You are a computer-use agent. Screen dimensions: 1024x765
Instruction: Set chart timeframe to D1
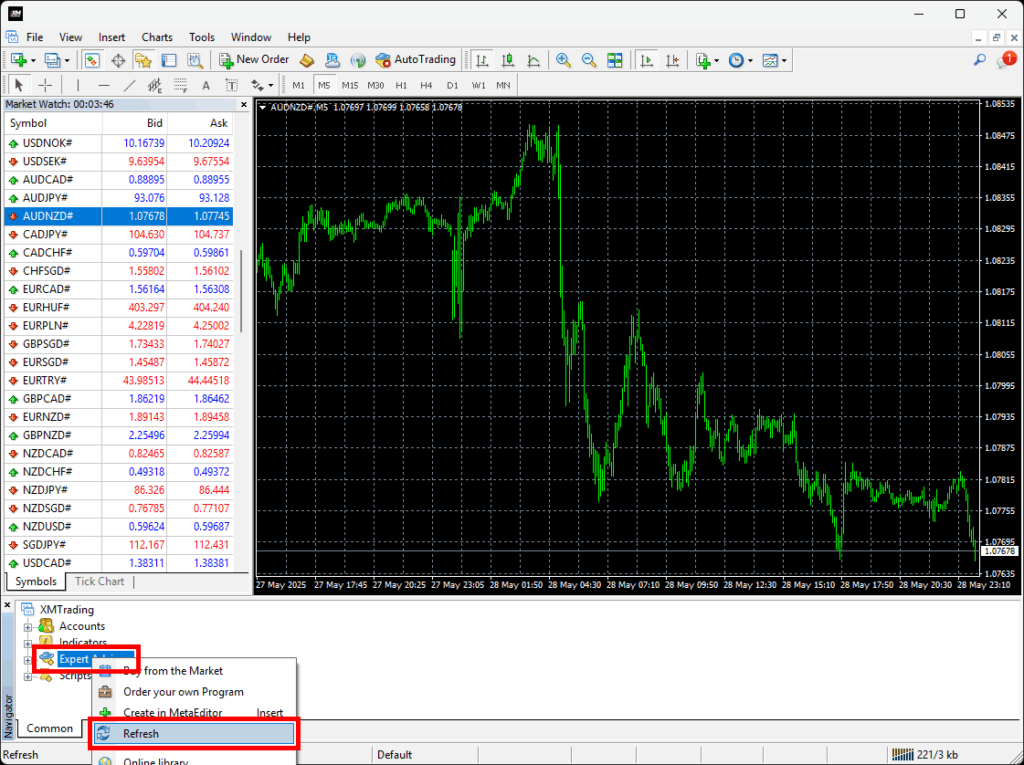click(453, 85)
